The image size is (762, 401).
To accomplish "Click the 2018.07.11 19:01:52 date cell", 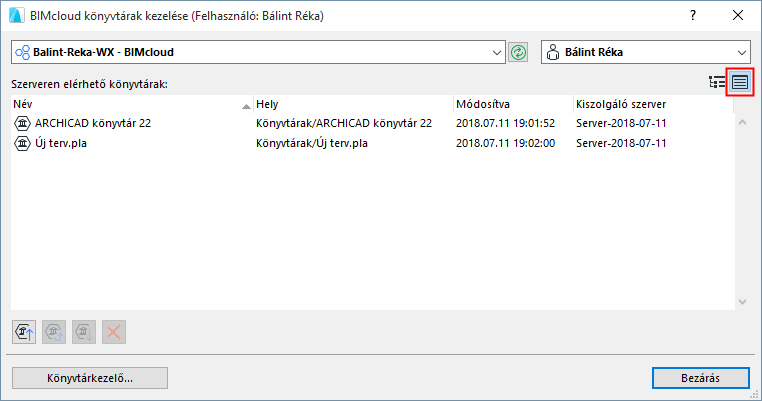I will click(x=505, y=123).
